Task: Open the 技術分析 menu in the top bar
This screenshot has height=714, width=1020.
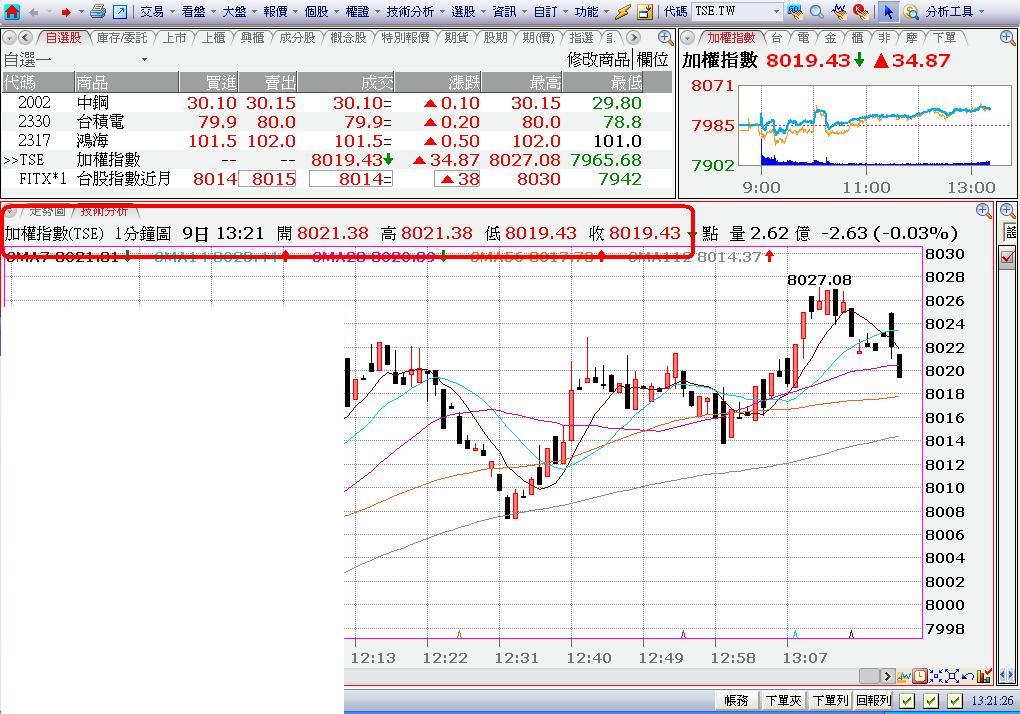Action: coord(410,12)
